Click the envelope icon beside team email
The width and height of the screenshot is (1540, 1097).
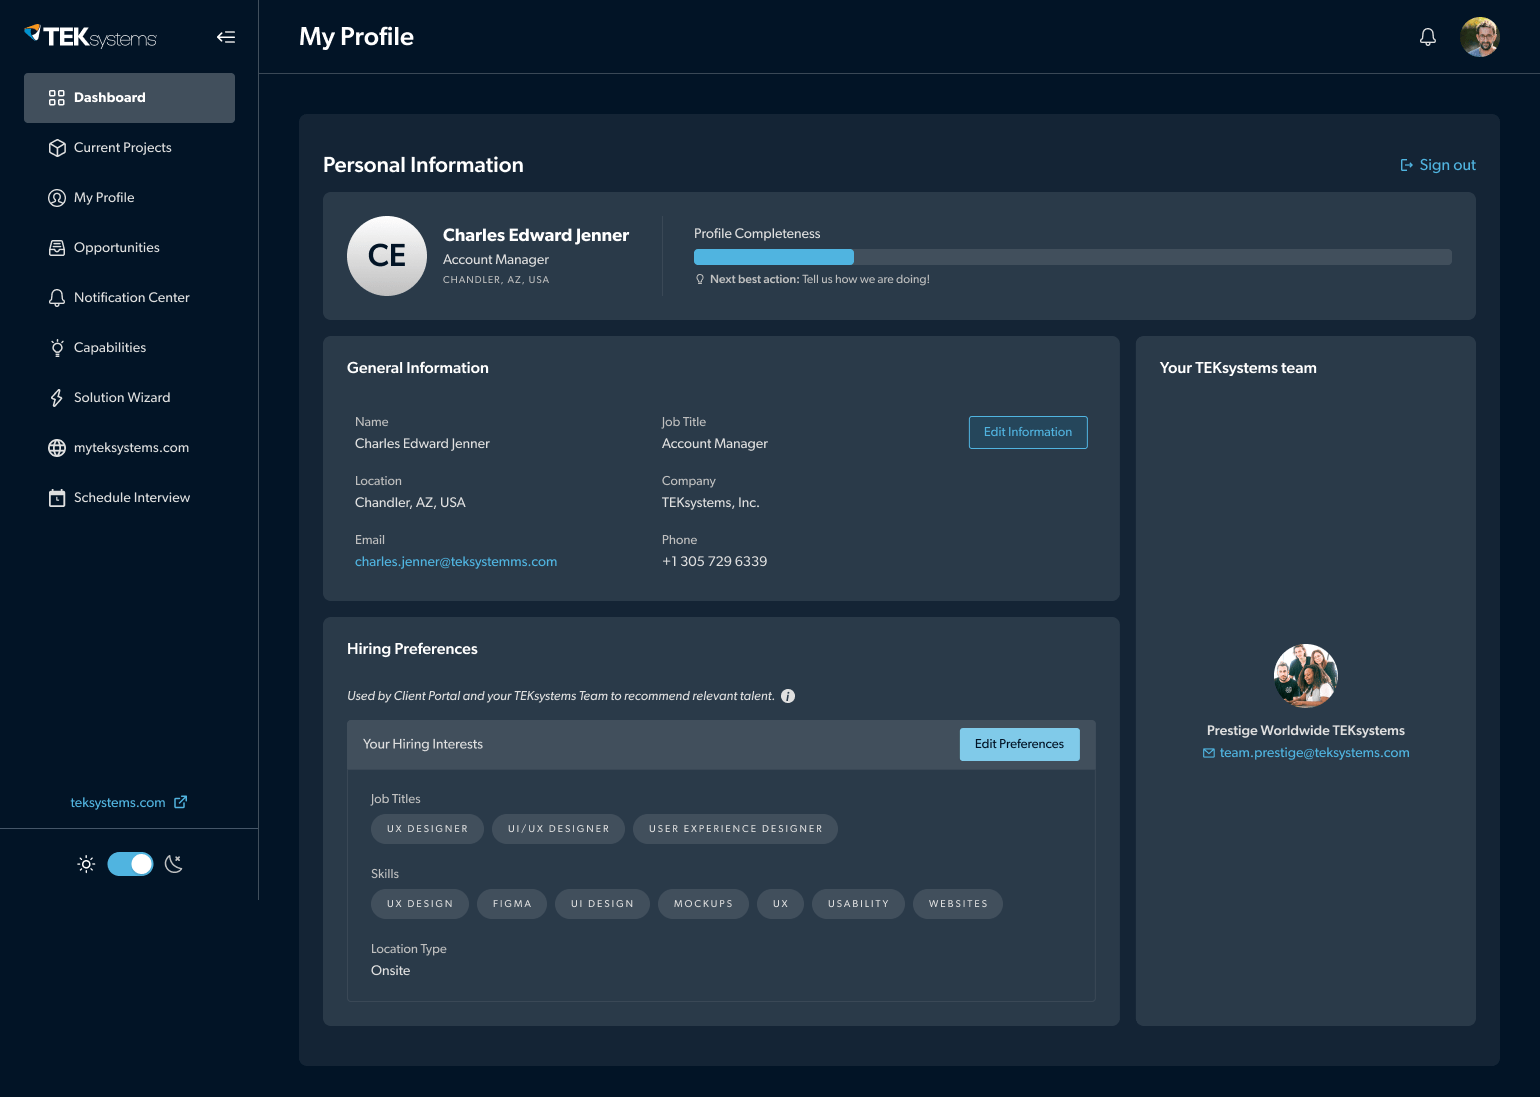tap(1209, 753)
